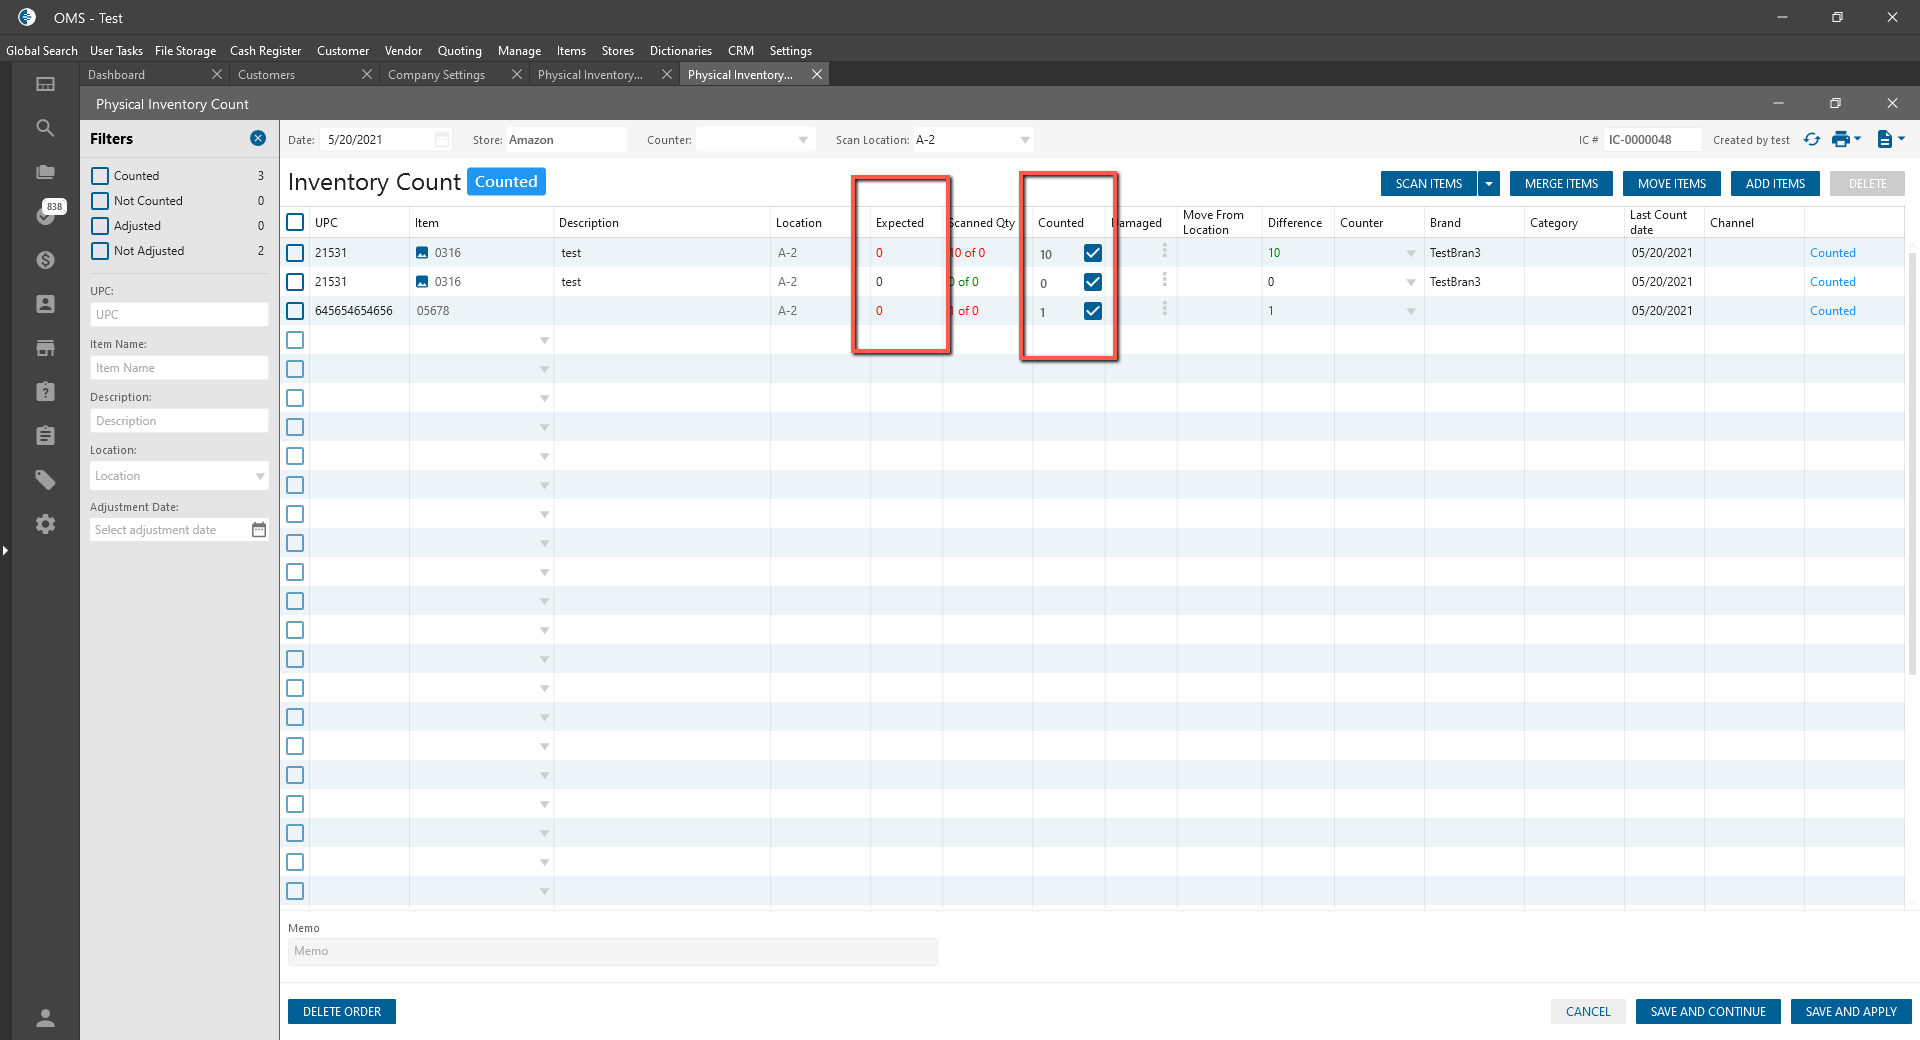The image size is (1920, 1040).
Task: Open Counter dropdown for first 21531 row
Action: pyautogui.click(x=1411, y=254)
